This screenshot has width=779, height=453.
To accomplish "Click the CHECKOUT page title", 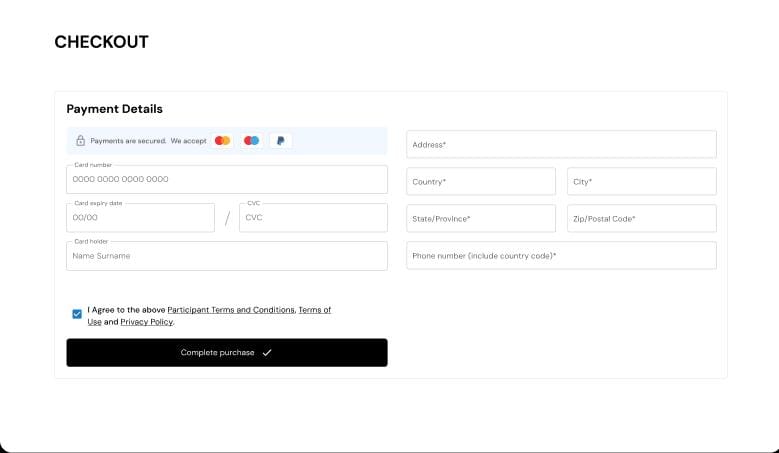I will coord(101,42).
